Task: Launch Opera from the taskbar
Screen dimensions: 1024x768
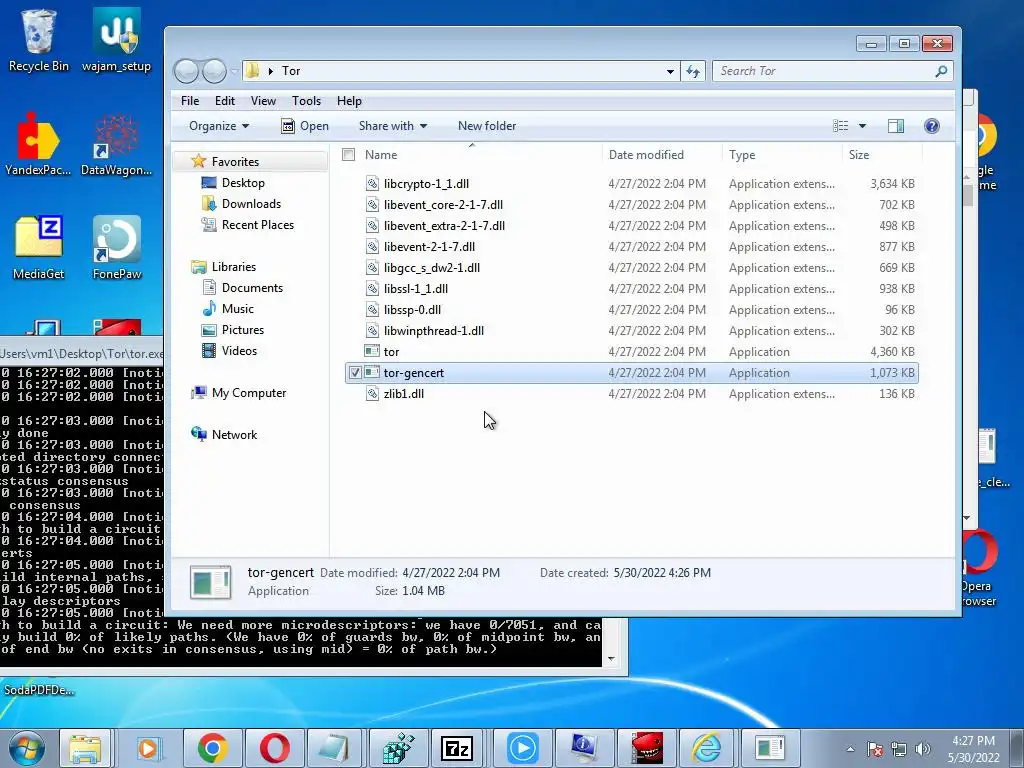Action: point(275,748)
